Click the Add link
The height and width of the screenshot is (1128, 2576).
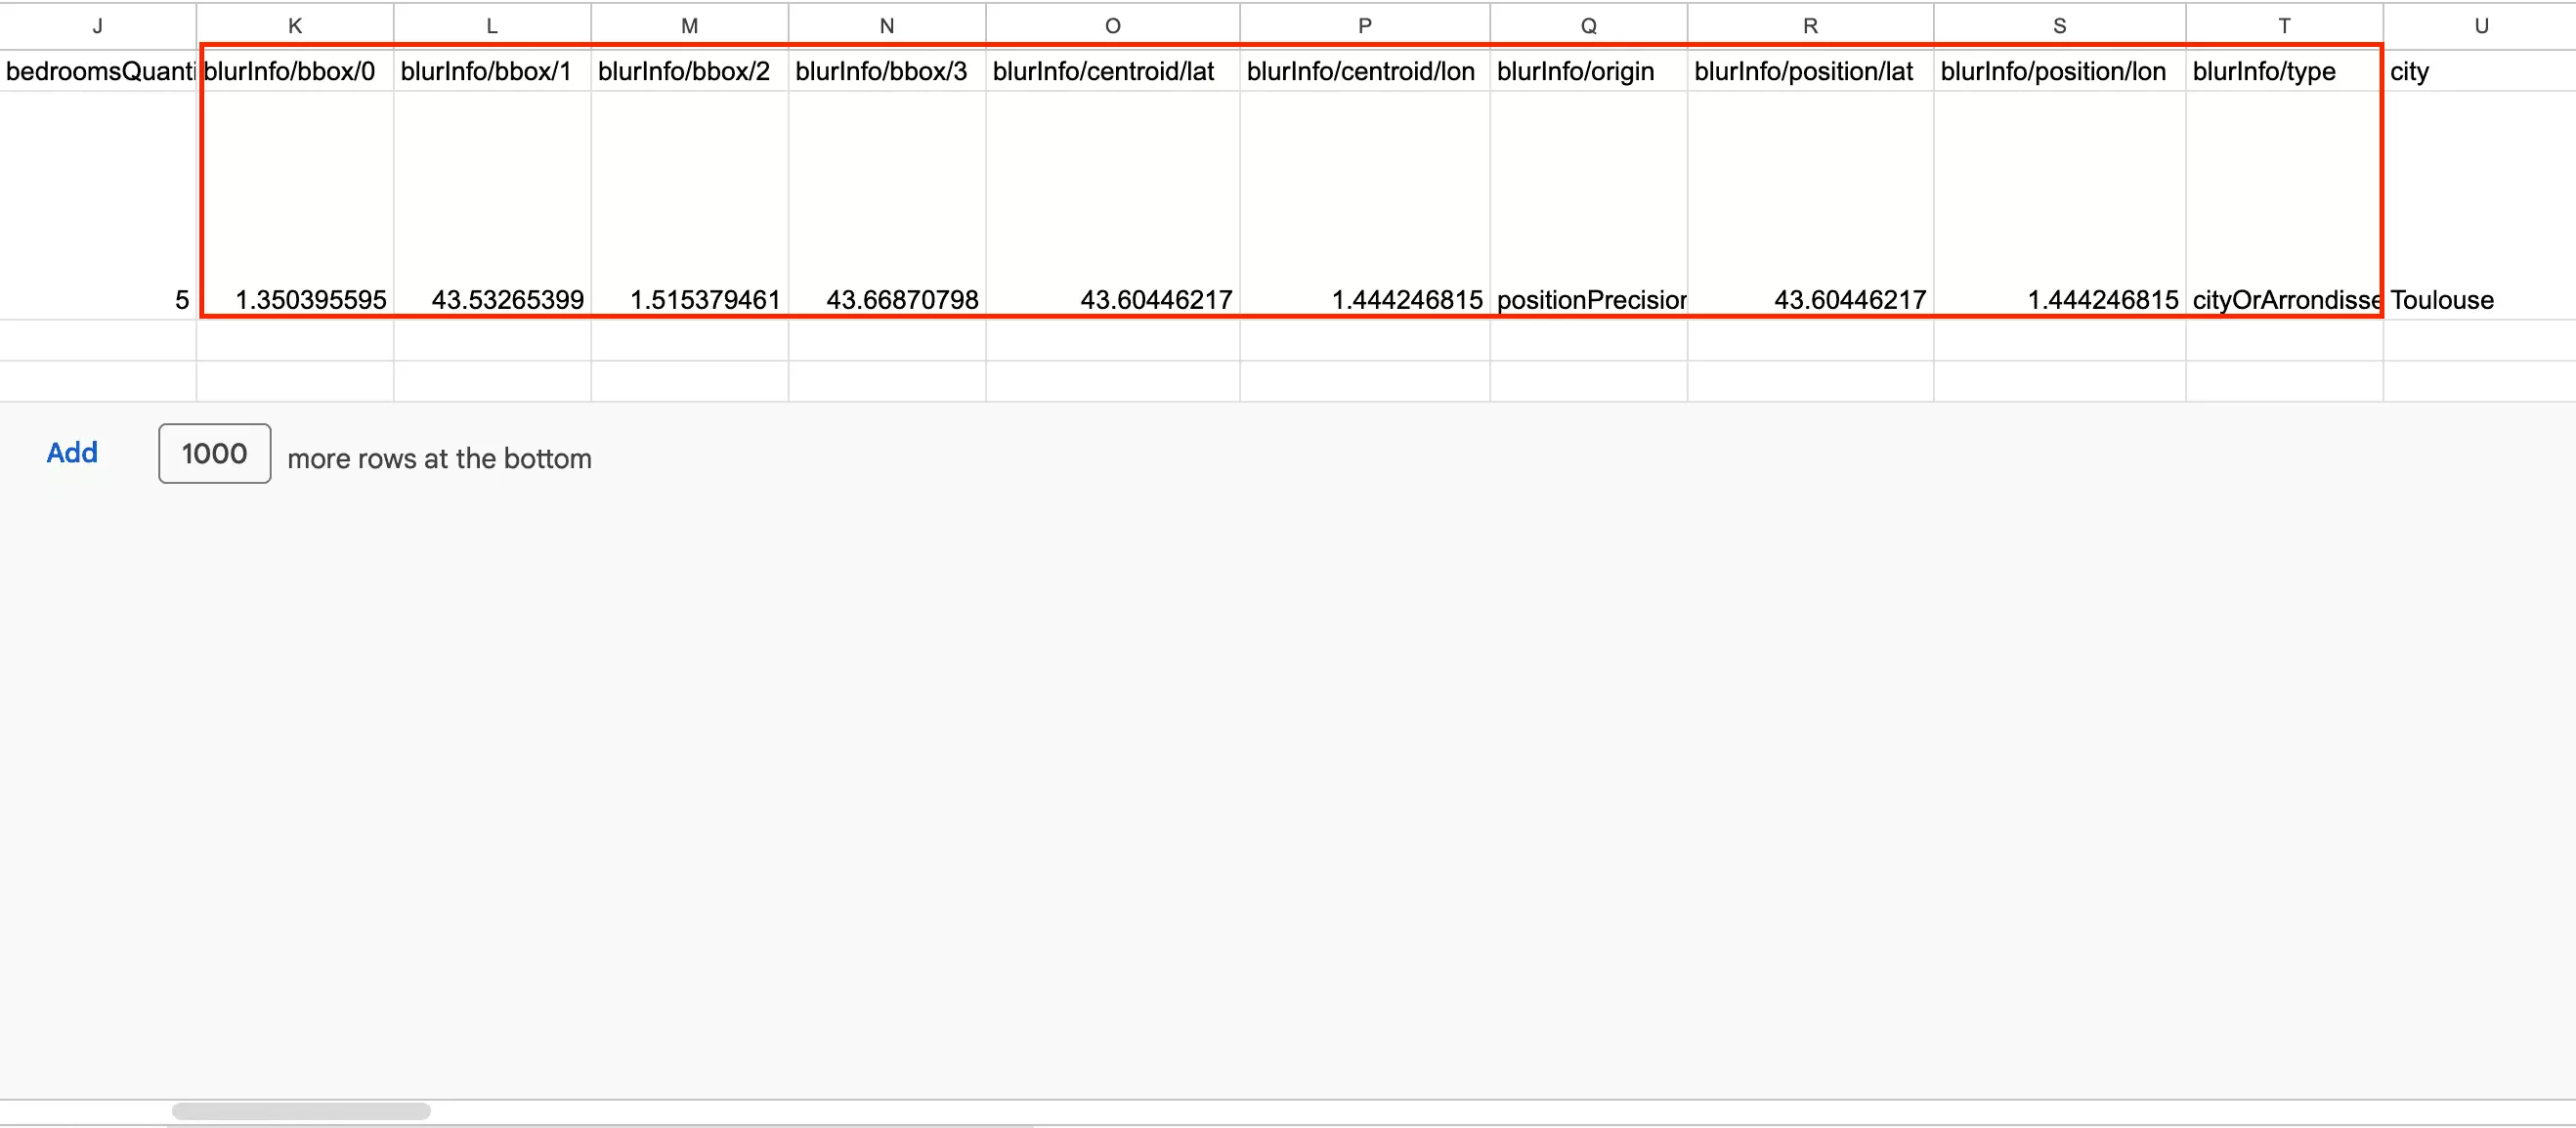click(71, 453)
